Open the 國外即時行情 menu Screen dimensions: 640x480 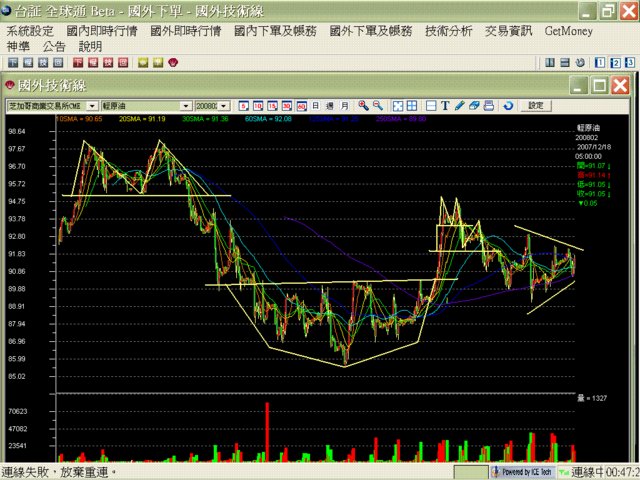(186, 31)
